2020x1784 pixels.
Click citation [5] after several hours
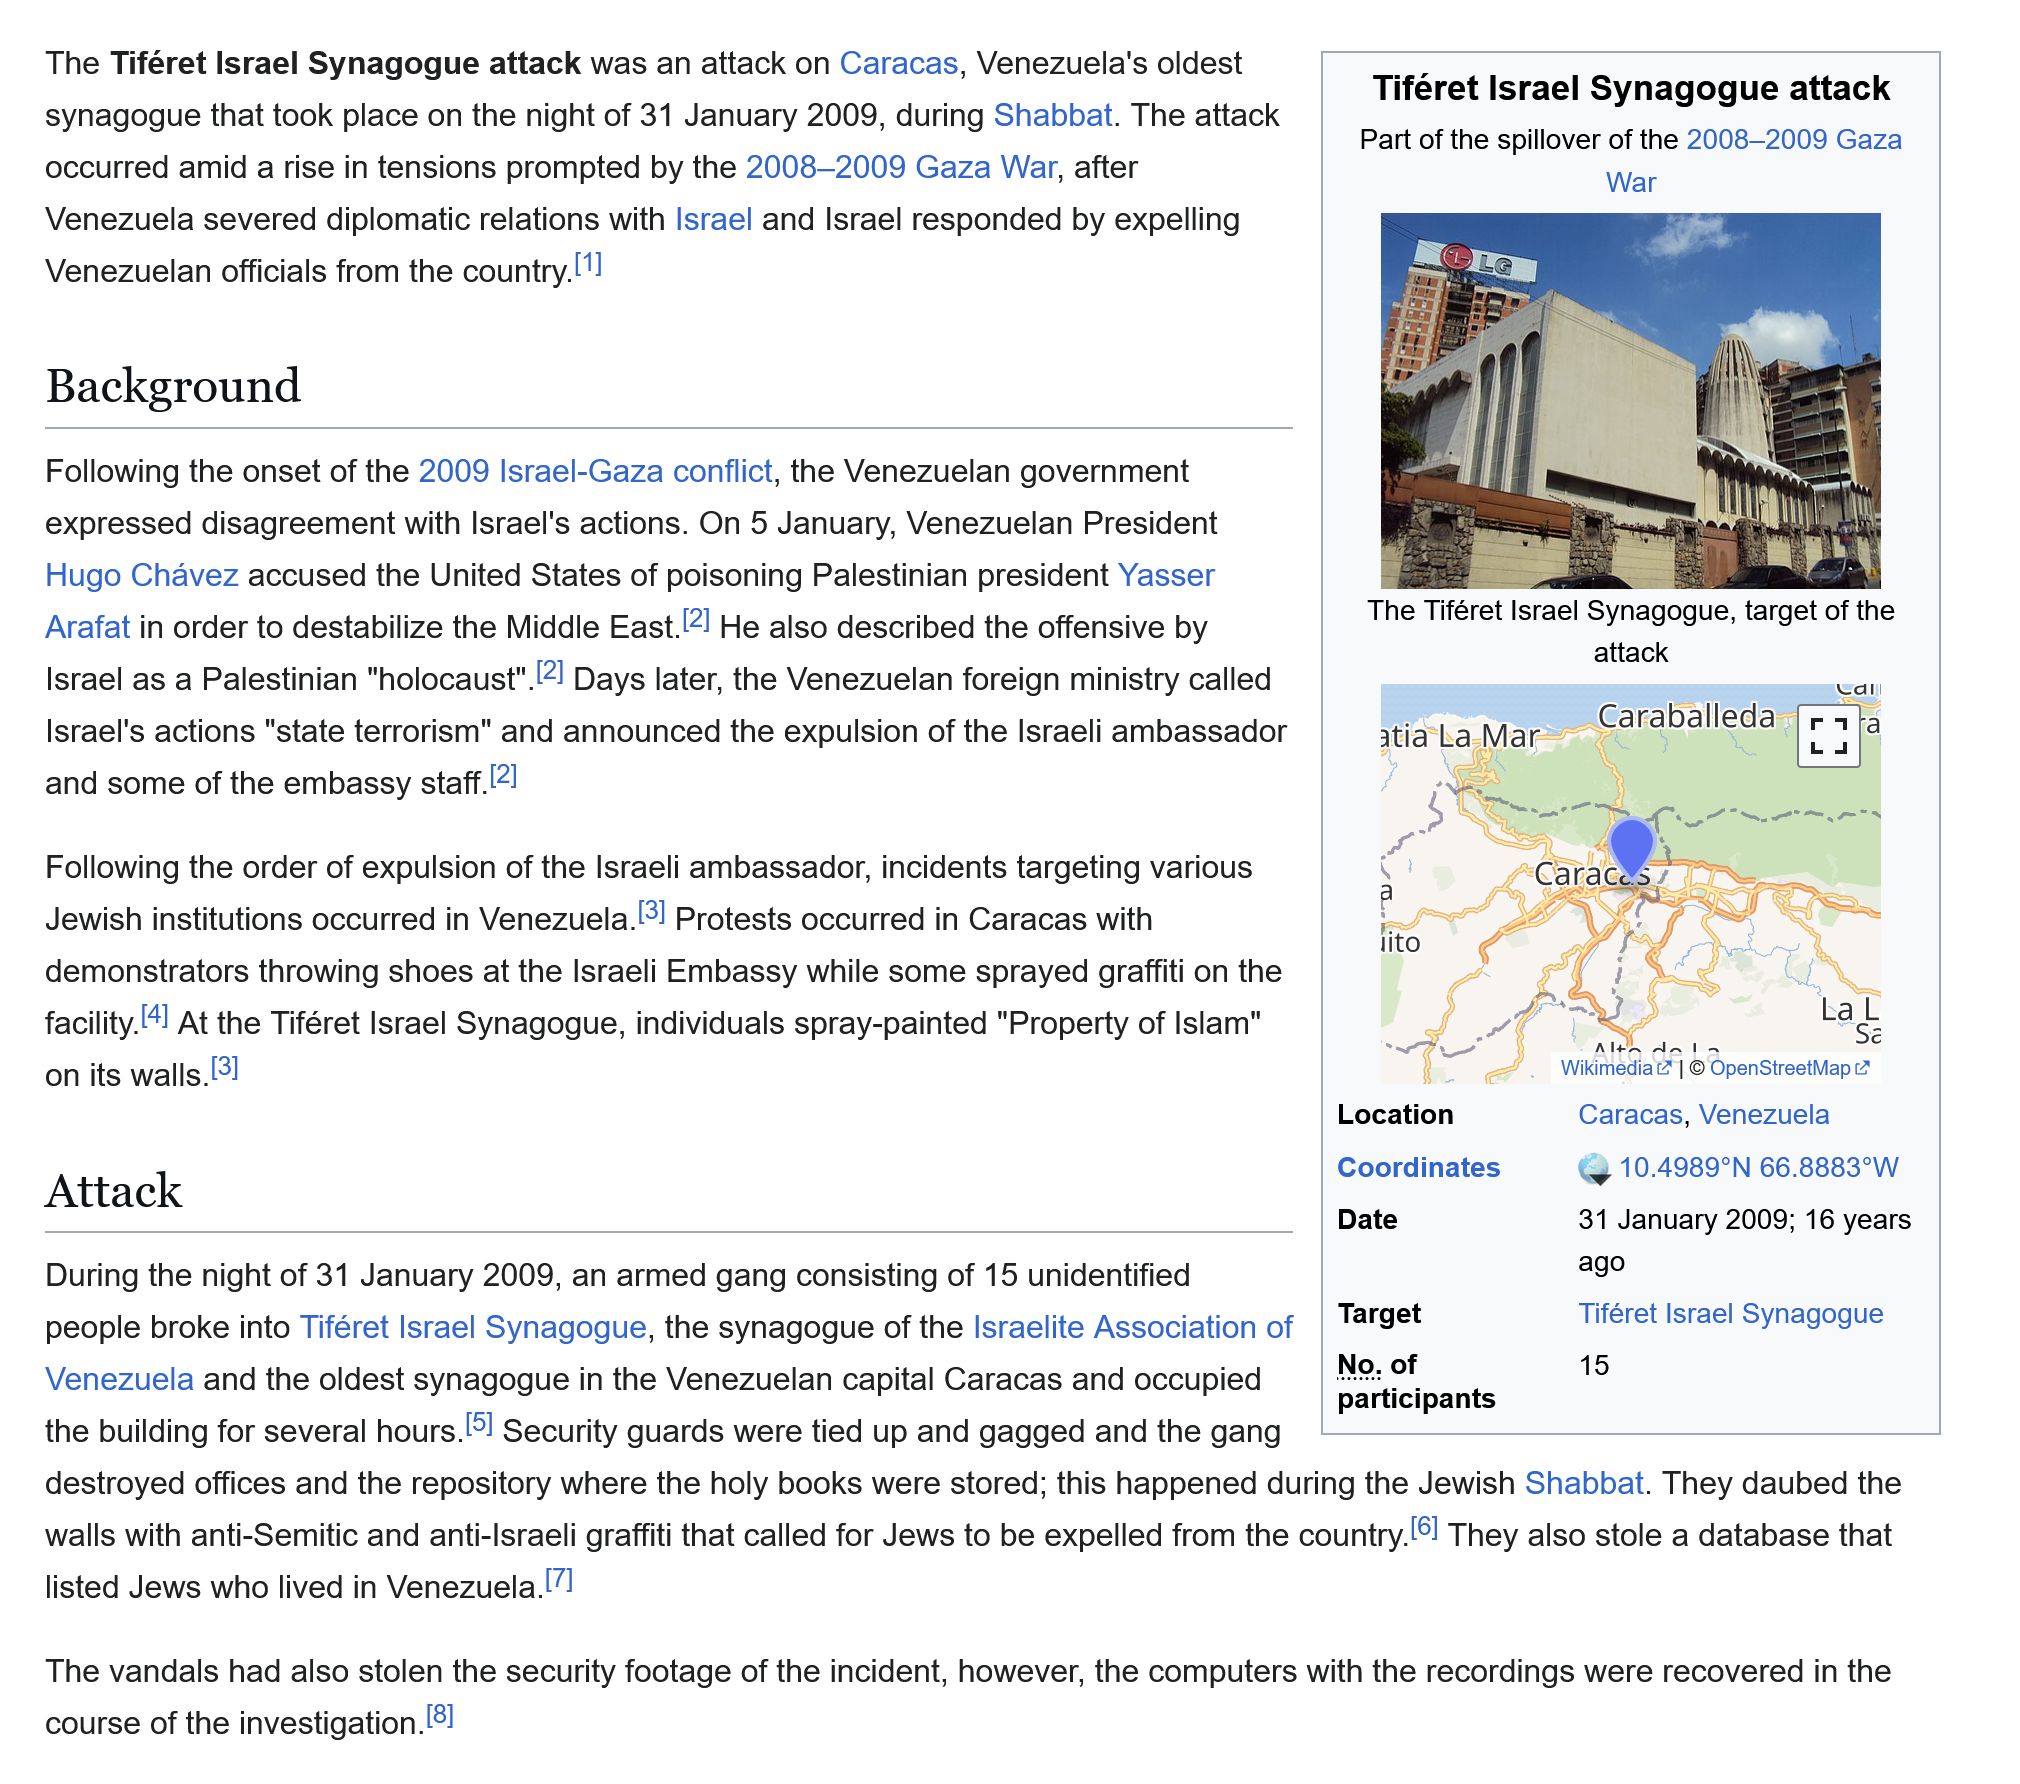coord(479,1424)
